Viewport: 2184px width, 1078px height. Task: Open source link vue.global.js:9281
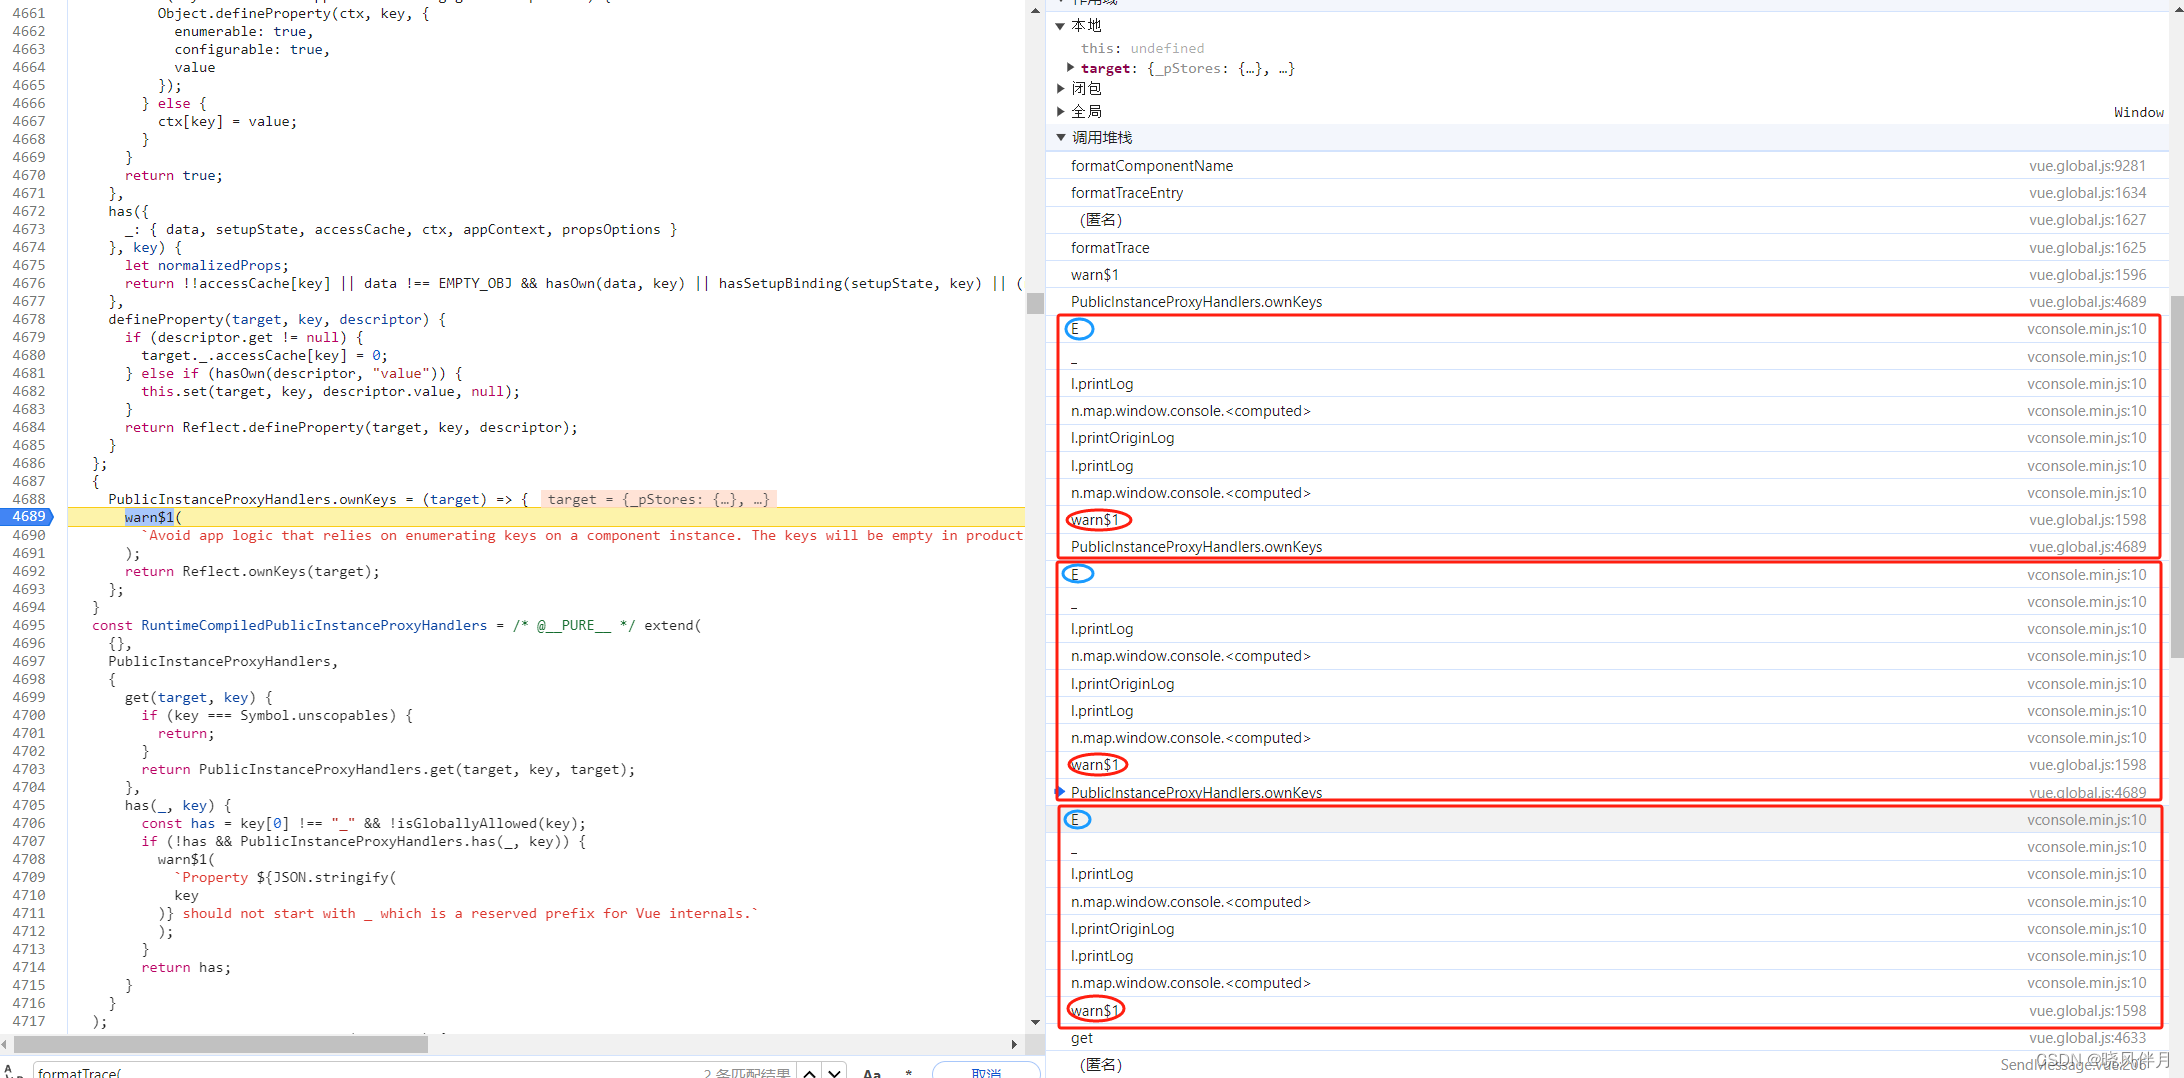pyautogui.click(x=2087, y=166)
